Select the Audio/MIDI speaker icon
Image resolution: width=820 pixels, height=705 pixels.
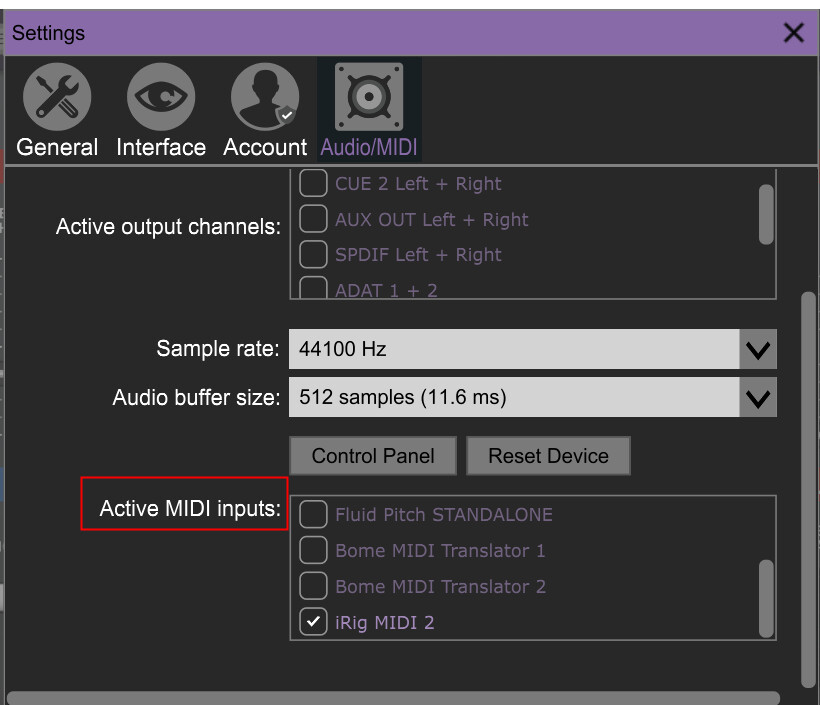click(369, 97)
